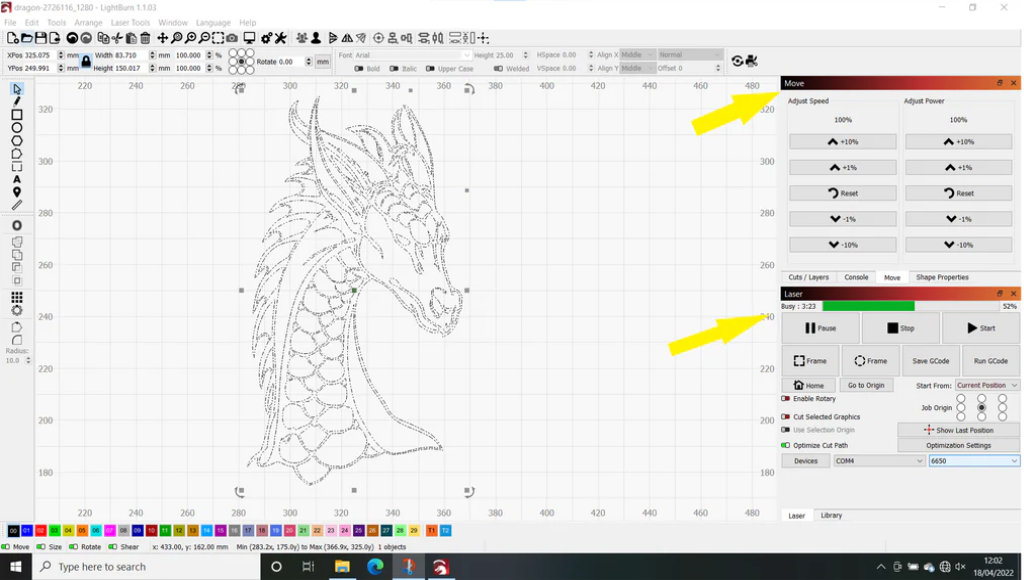Viewport: 1024px width, 580px height.
Task: Select the Text tool labeled A
Action: pos(17,179)
